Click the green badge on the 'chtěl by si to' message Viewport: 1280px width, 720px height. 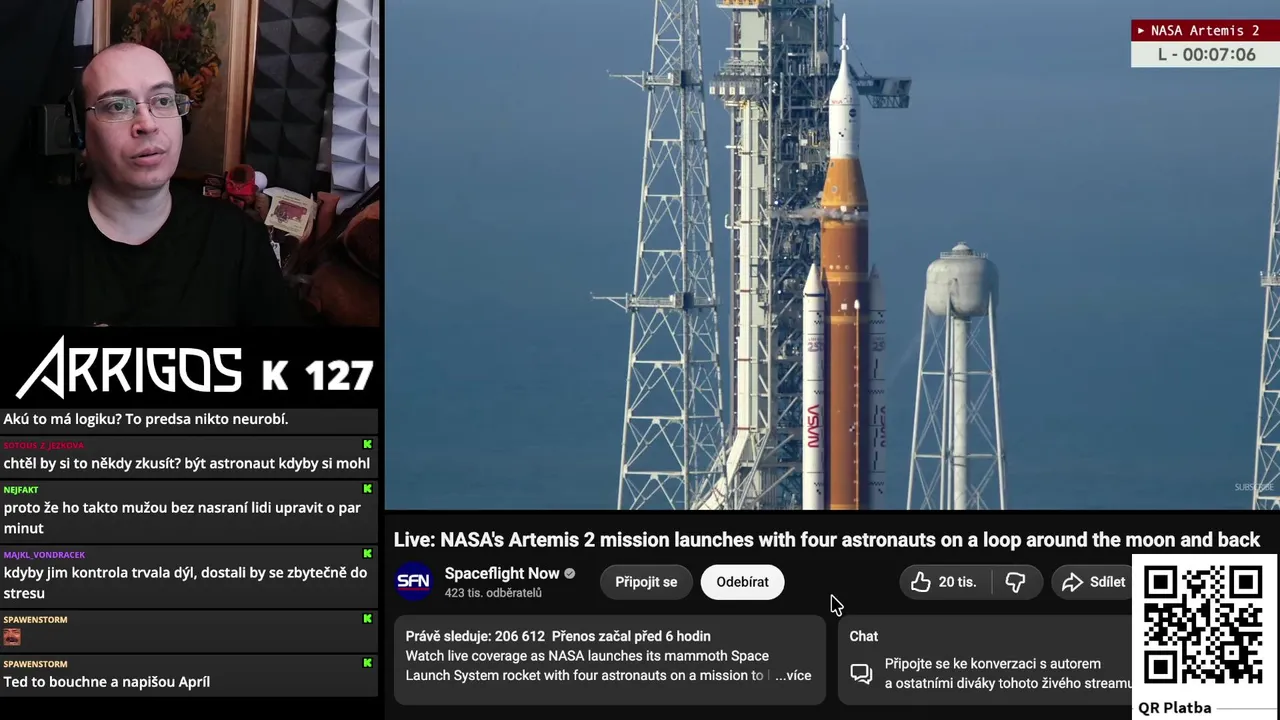pyautogui.click(x=368, y=444)
